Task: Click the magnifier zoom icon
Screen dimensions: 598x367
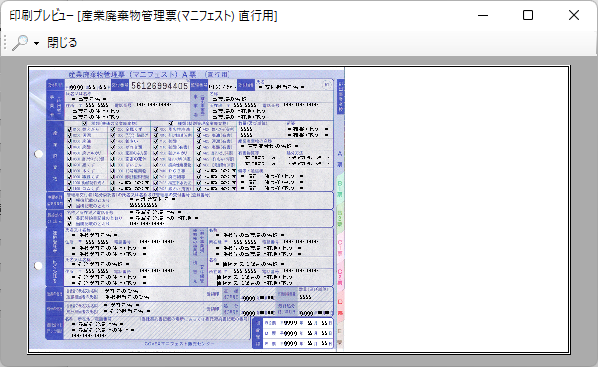Action: coord(20,42)
